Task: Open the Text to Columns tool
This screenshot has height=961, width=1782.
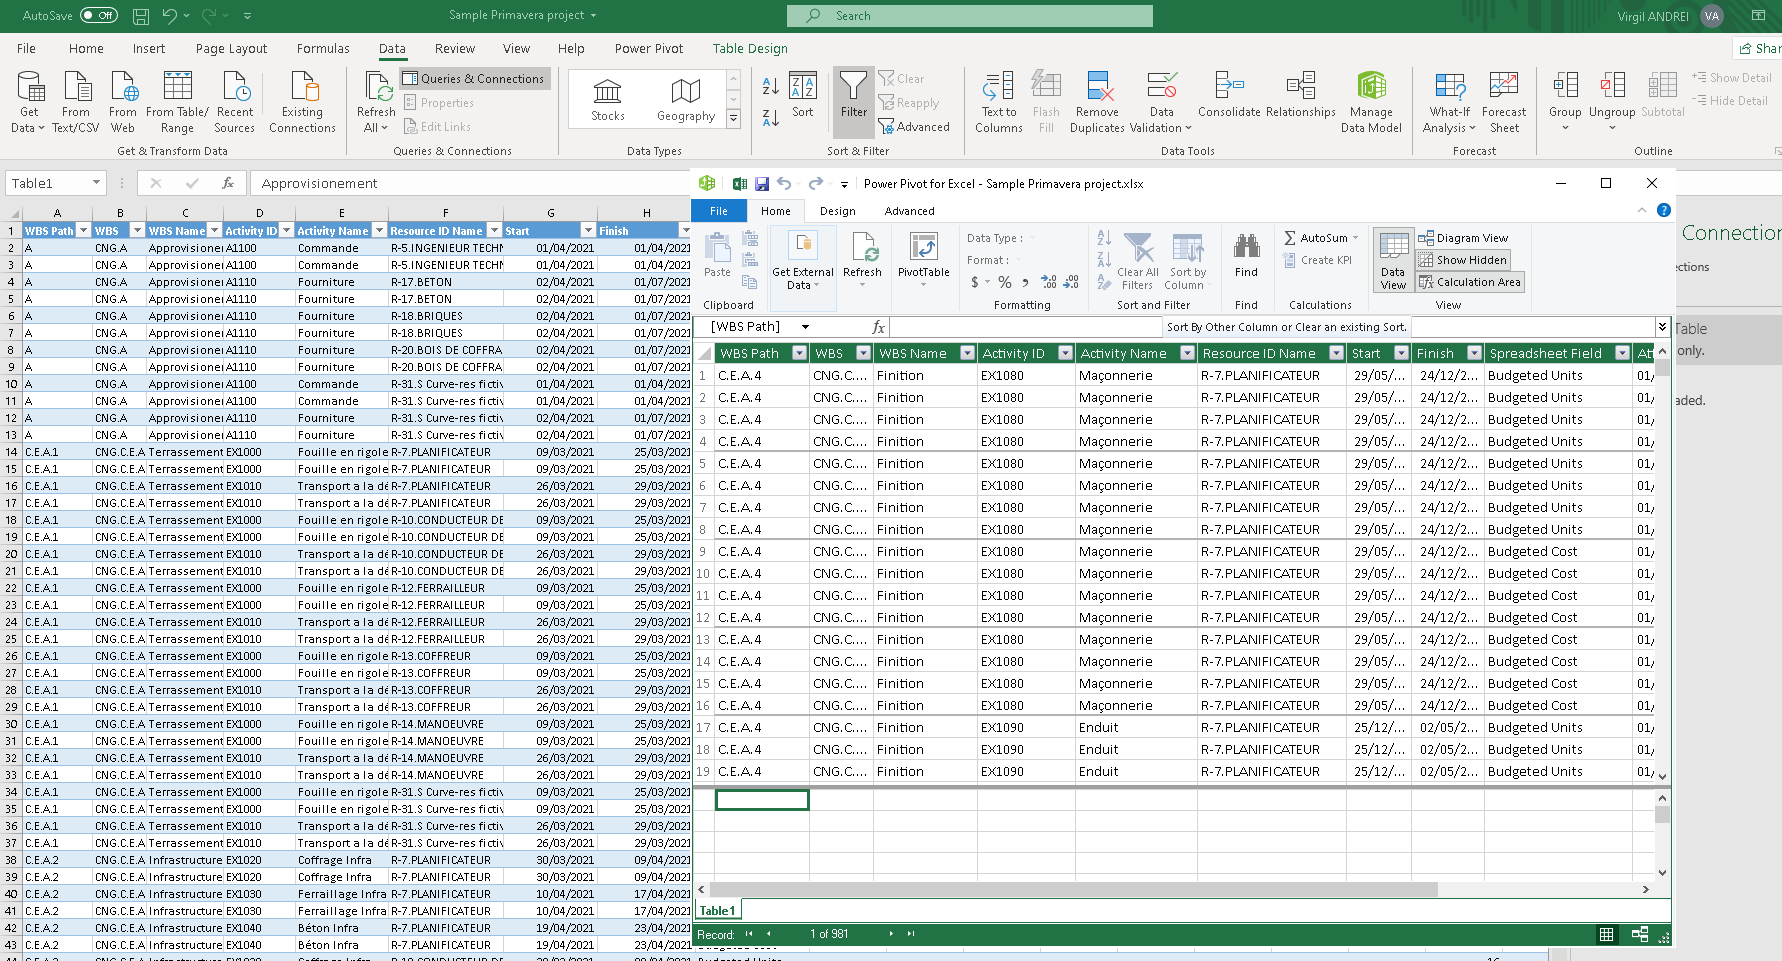Action: 997,100
